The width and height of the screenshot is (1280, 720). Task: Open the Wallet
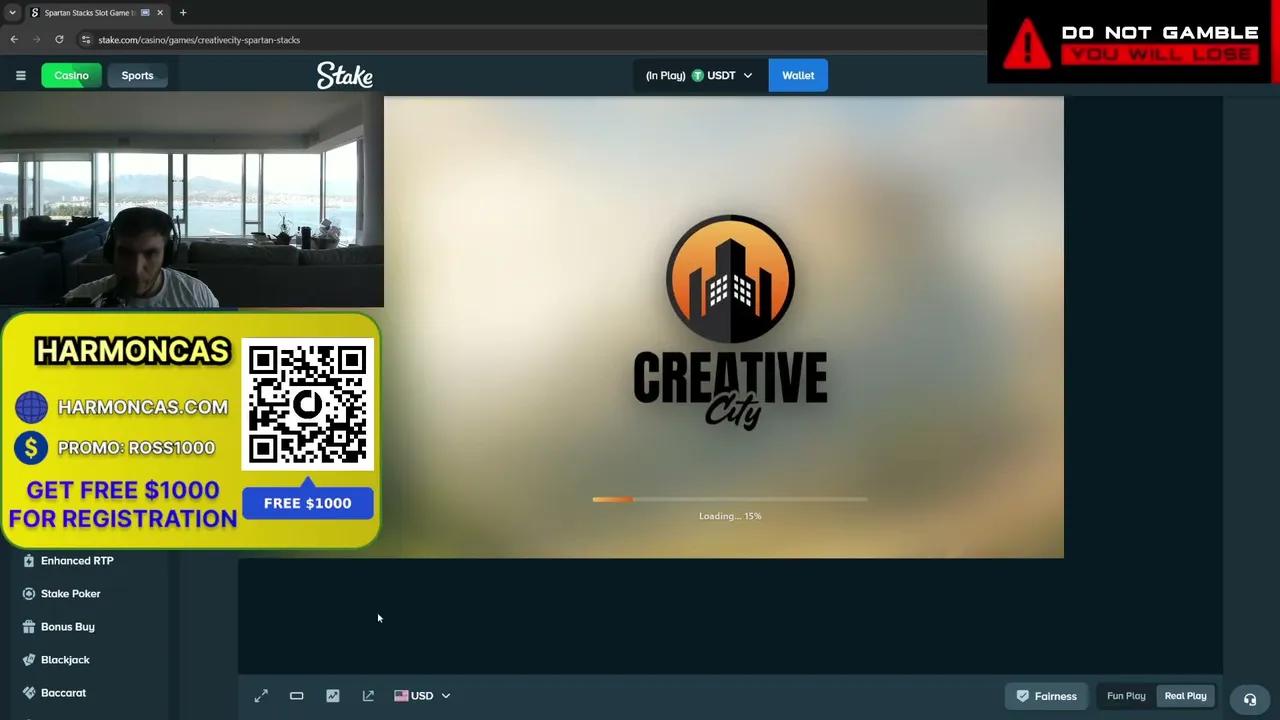coord(798,75)
